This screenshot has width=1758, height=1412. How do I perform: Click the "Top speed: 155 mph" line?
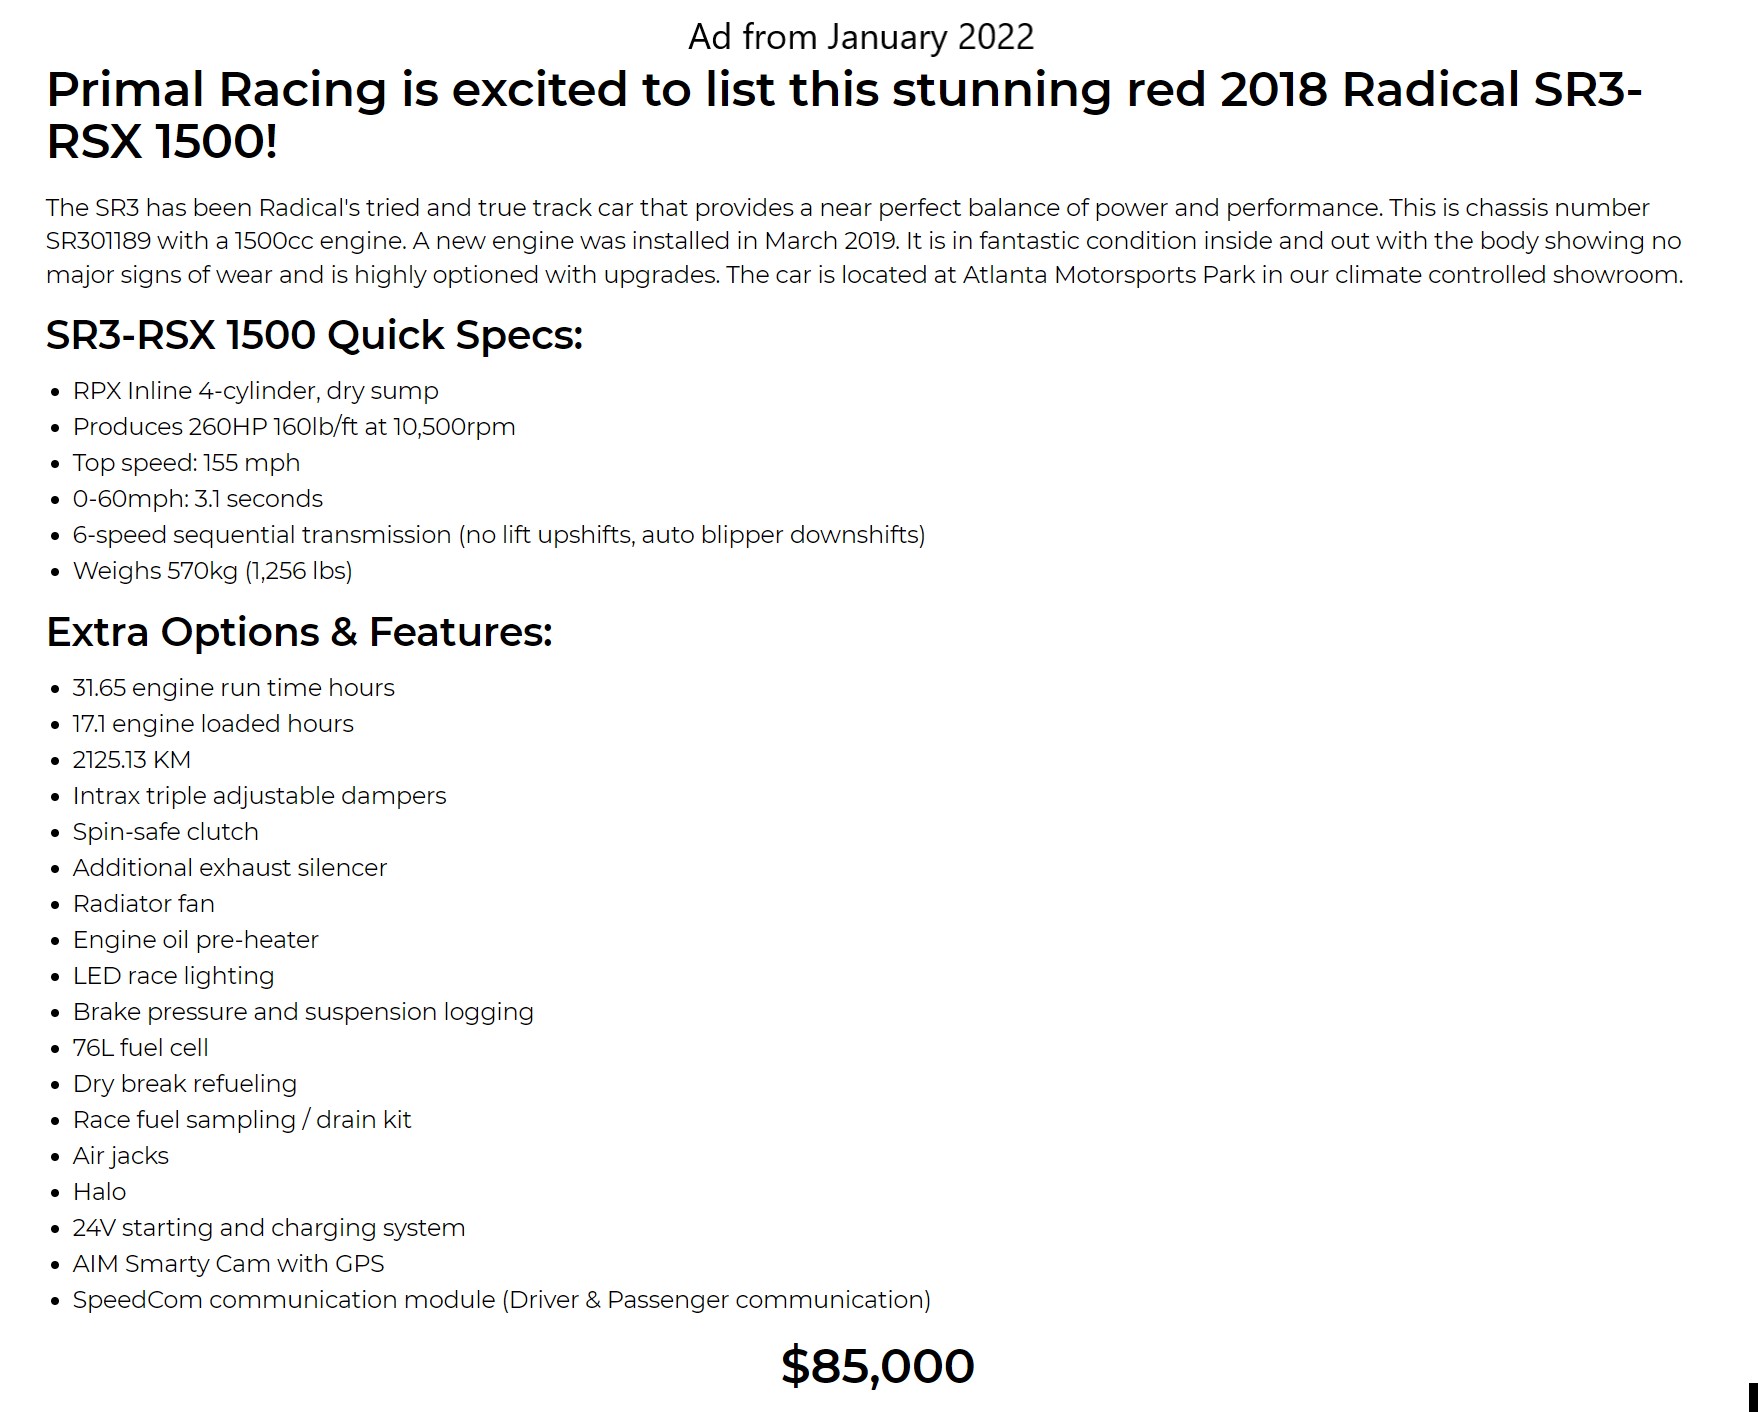[x=186, y=463]
